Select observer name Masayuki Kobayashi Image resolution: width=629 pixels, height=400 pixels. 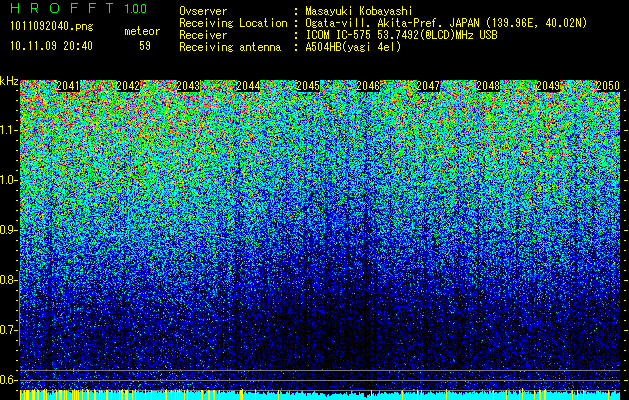coord(359,11)
